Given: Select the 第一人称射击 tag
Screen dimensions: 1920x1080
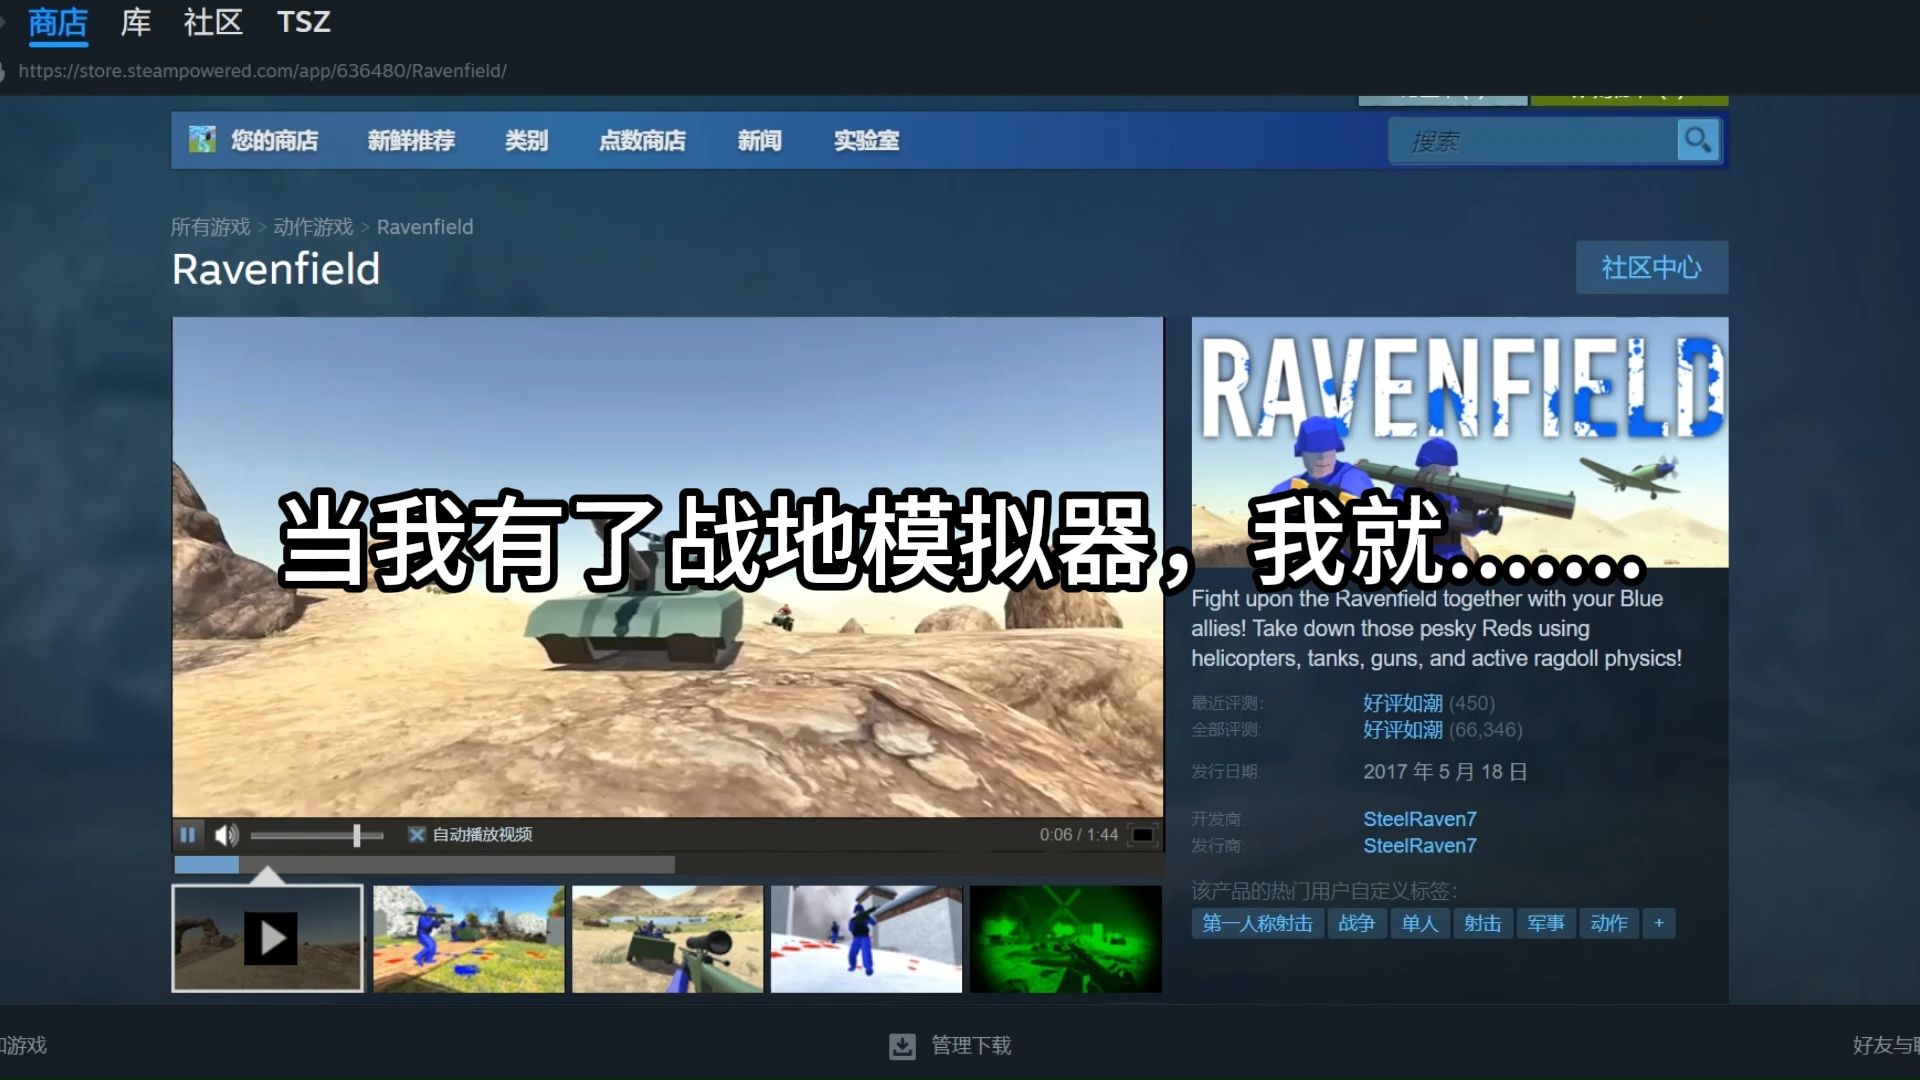Looking at the screenshot, I should coord(1256,923).
